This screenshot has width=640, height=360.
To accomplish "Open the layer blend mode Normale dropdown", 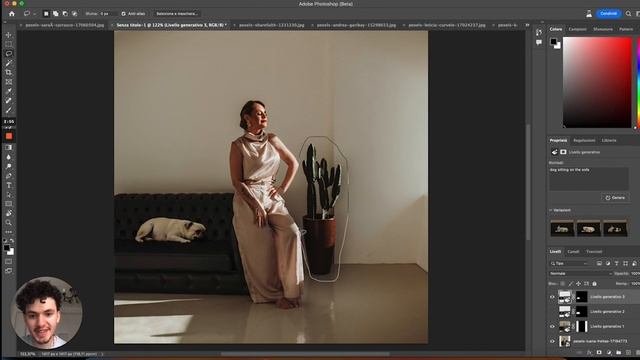I will click(x=580, y=273).
